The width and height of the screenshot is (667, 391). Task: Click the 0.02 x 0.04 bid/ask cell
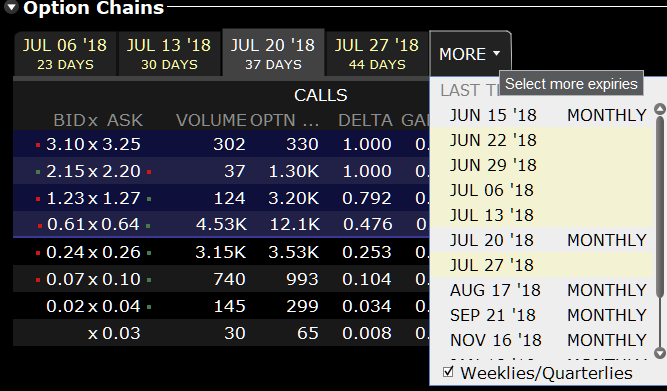[x=93, y=306]
